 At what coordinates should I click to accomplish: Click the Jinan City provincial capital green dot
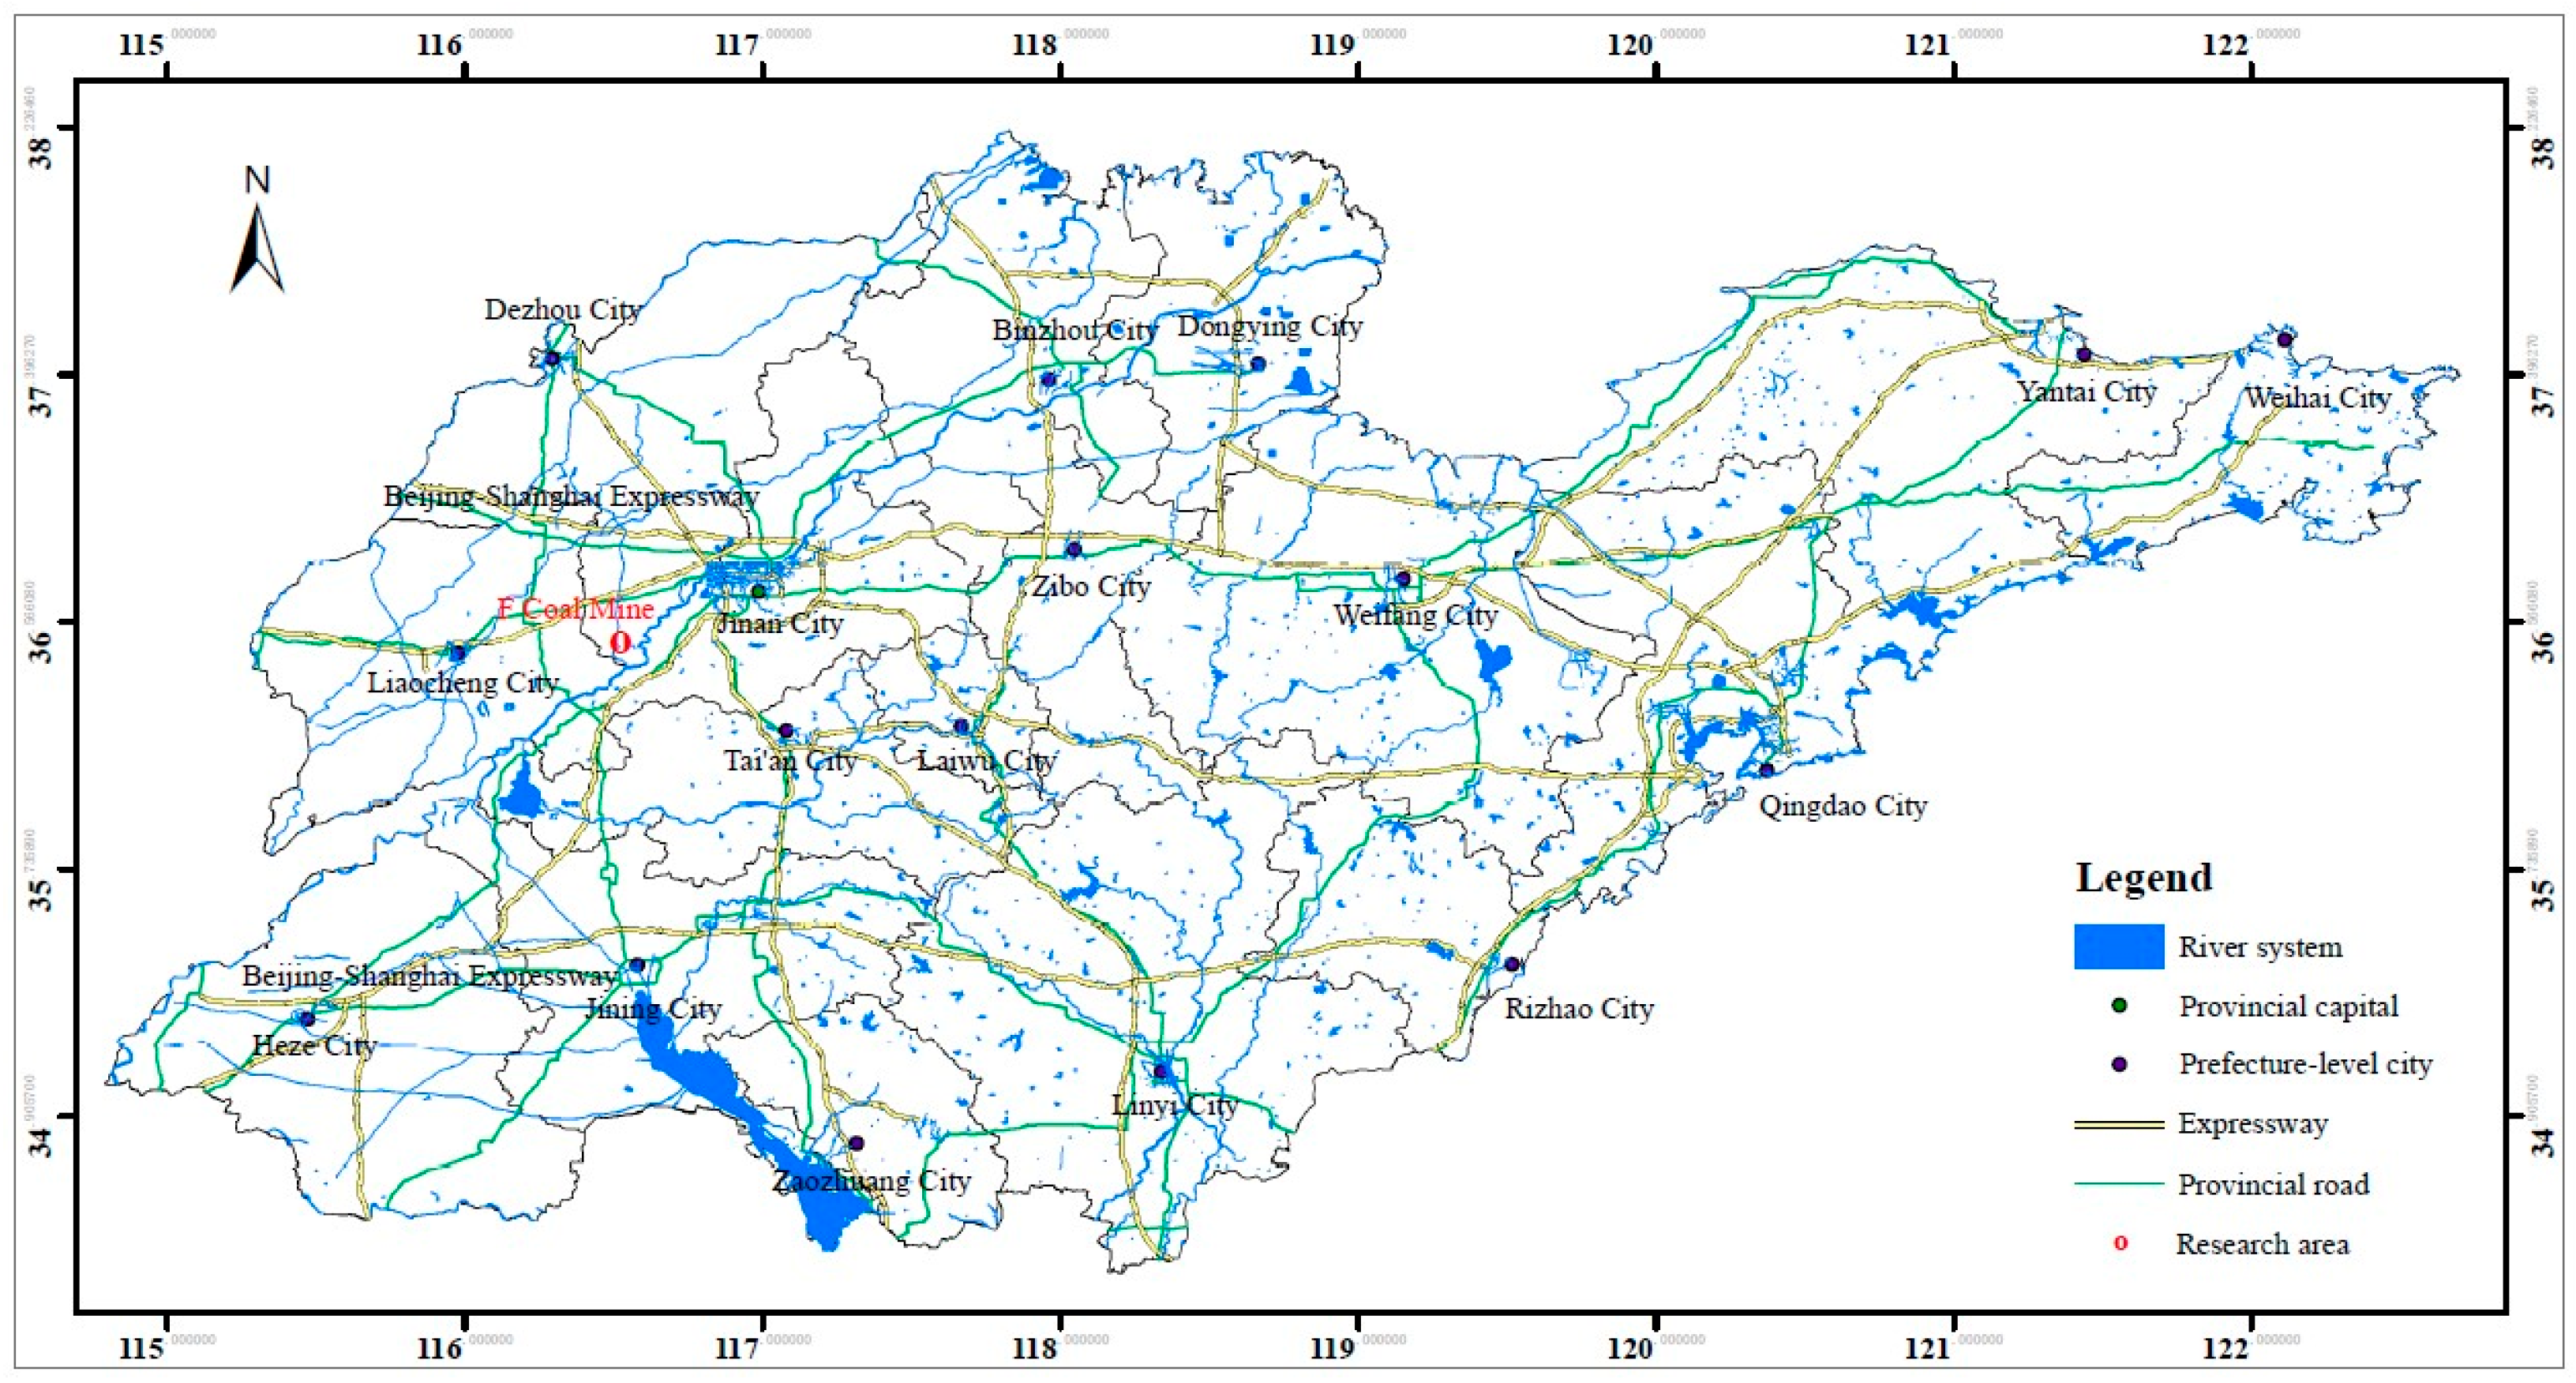(758, 591)
